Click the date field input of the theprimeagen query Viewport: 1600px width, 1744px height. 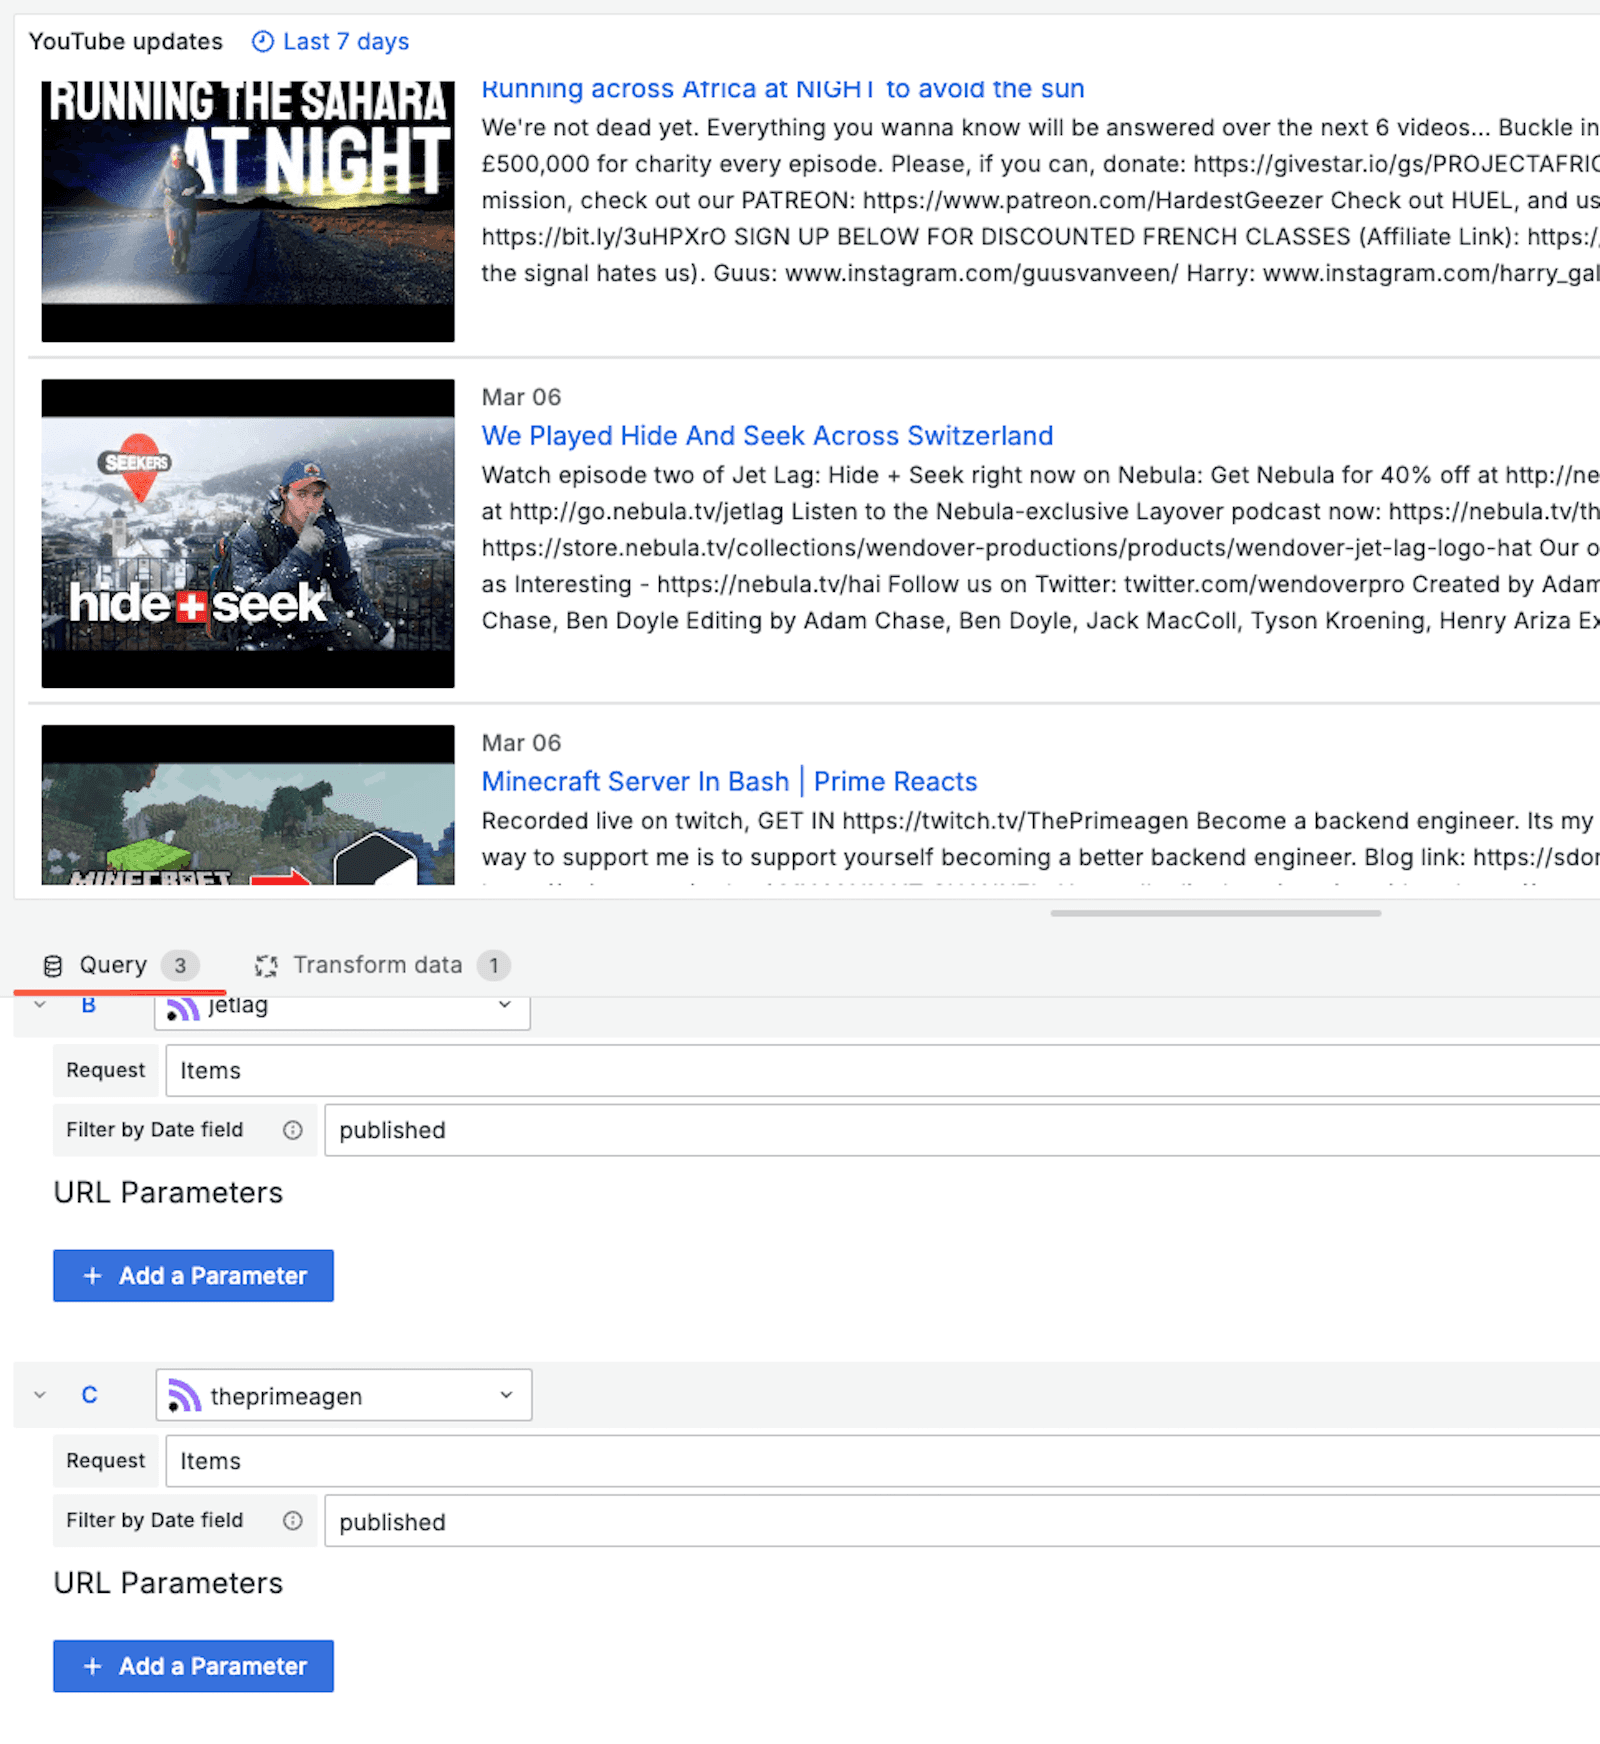click(962, 1521)
